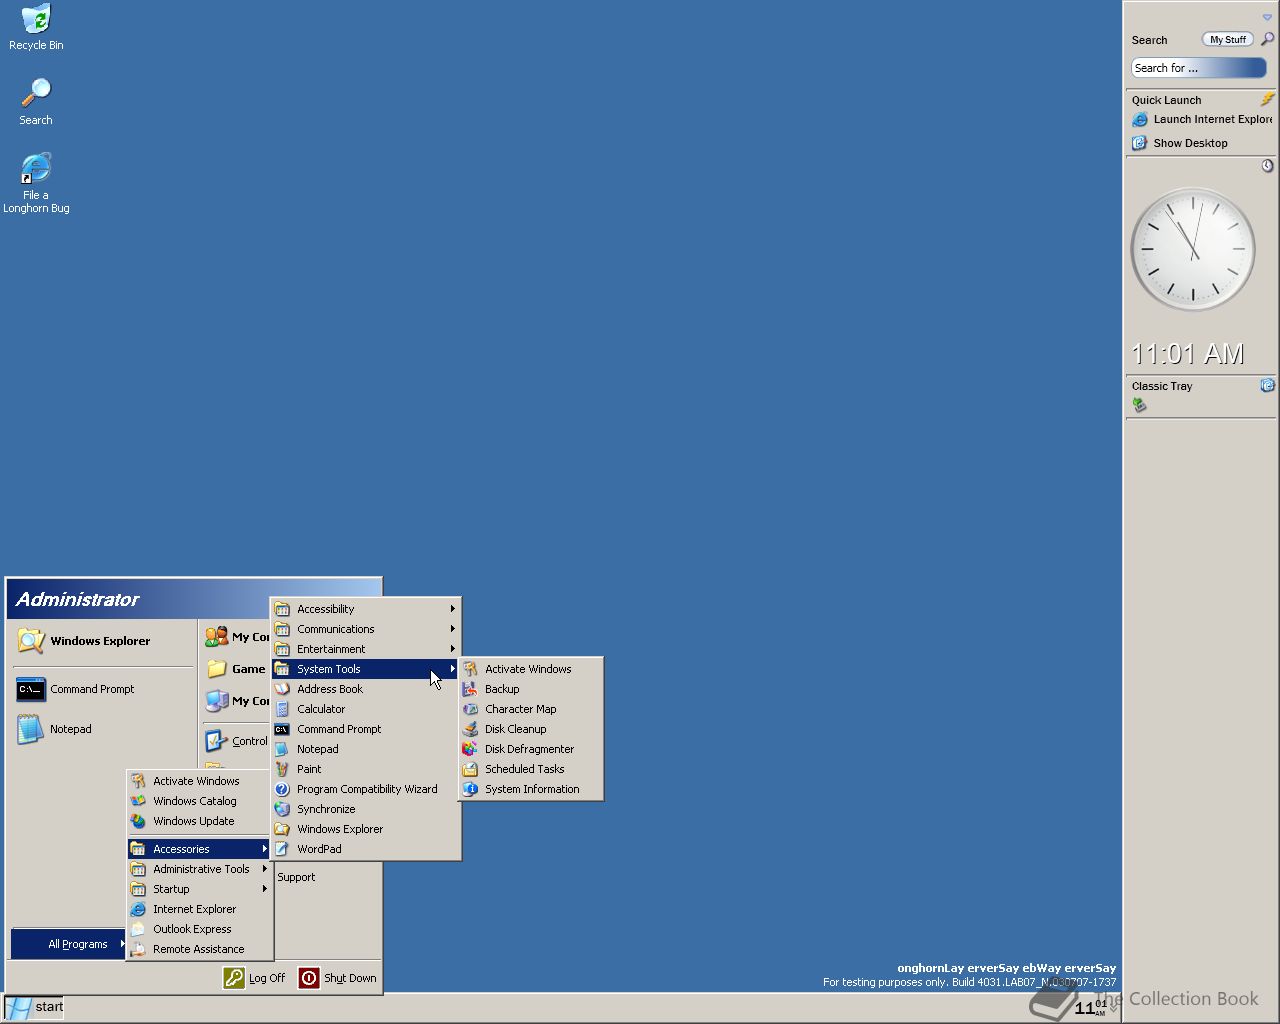Start Remote Assistance
This screenshot has width=1280, height=1024.
point(200,949)
